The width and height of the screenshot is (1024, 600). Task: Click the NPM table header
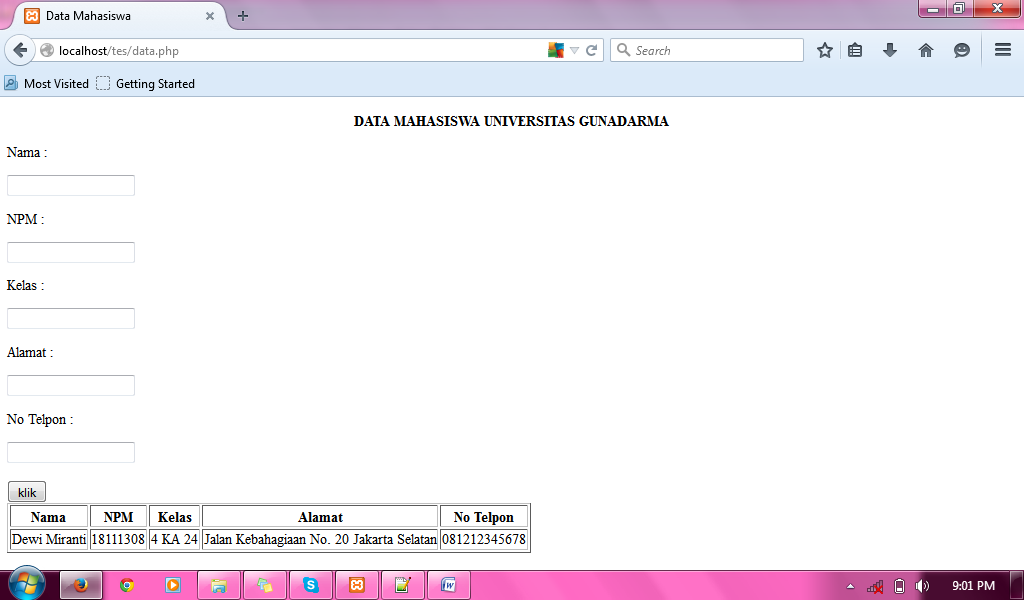click(118, 516)
